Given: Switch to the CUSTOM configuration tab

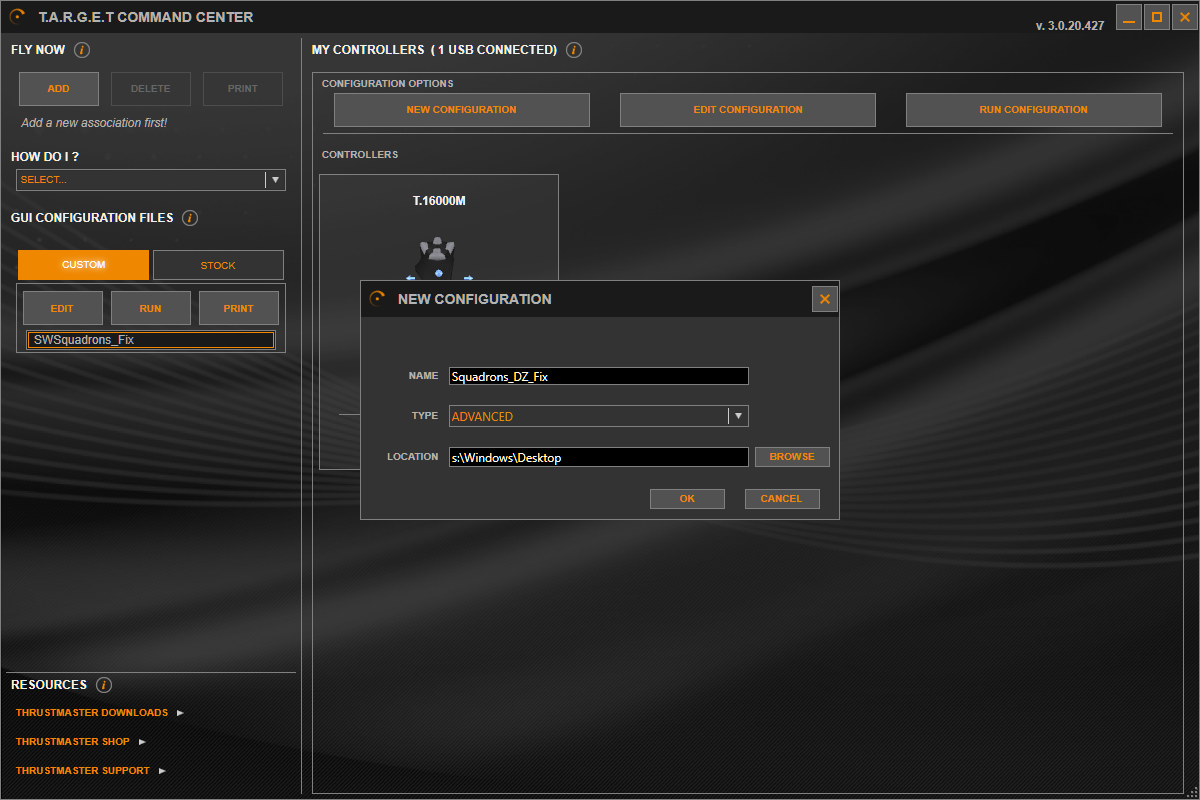Looking at the screenshot, I should pos(83,265).
